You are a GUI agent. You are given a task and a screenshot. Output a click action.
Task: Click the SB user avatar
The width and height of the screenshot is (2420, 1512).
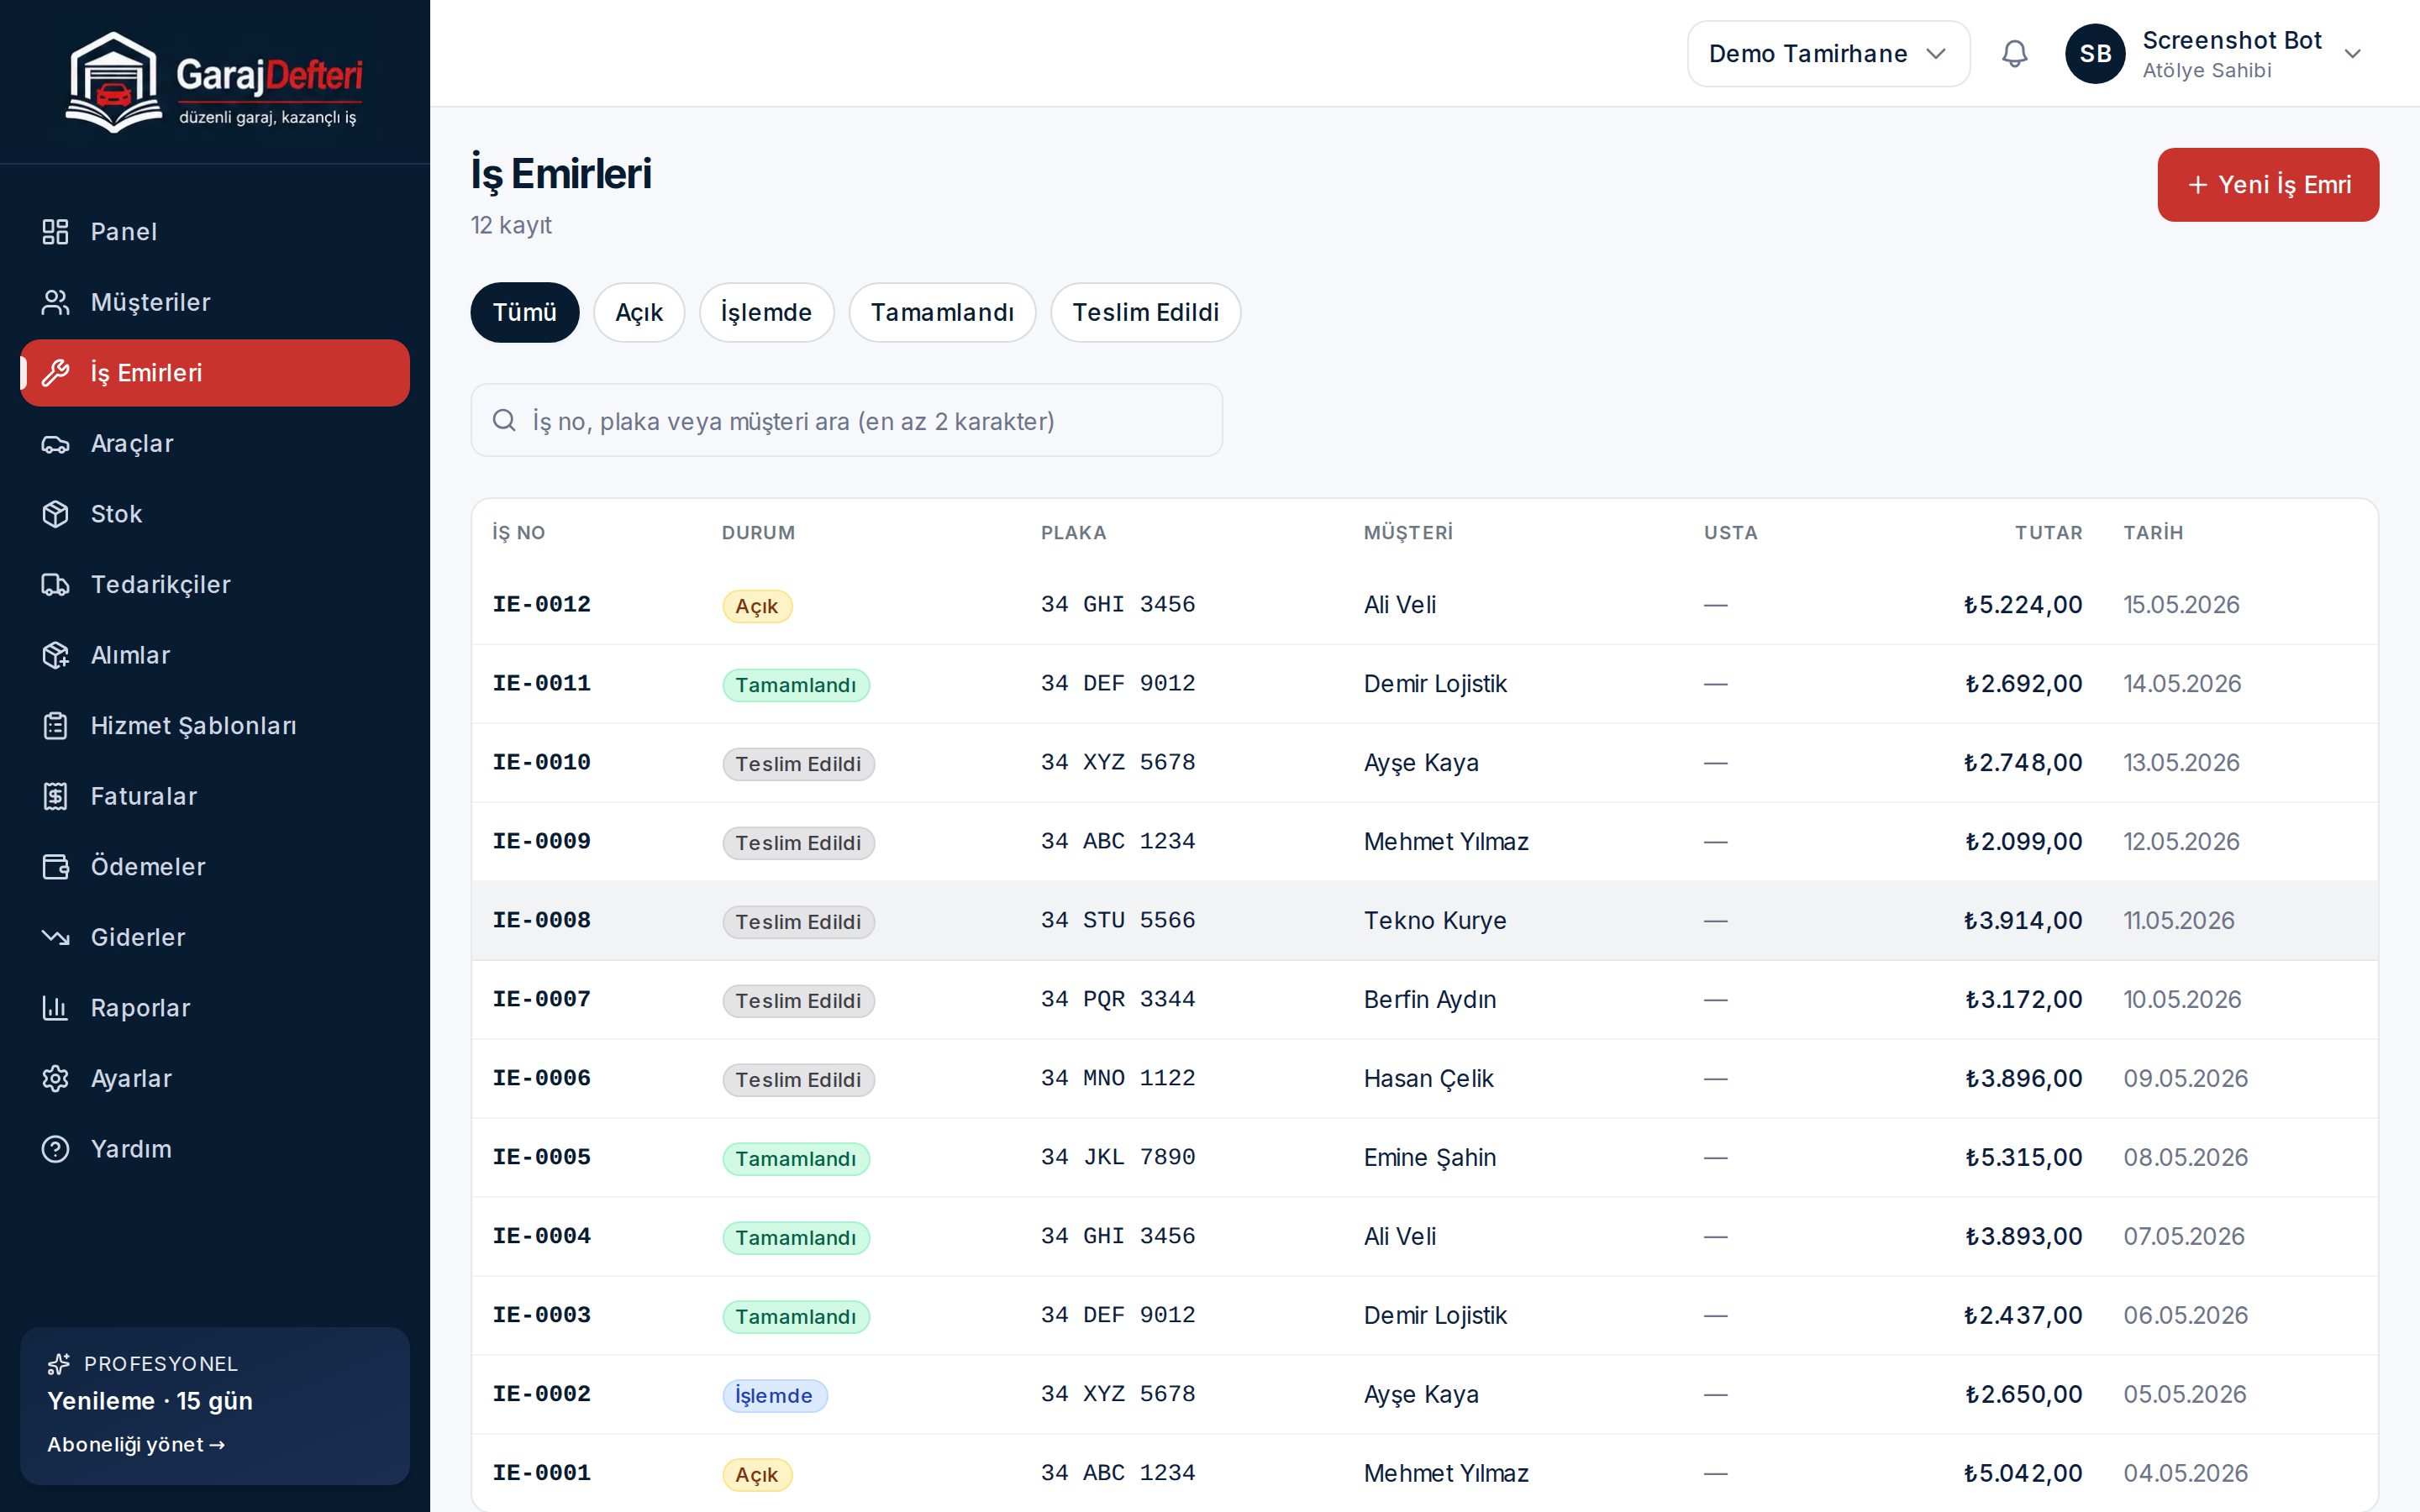tap(2095, 54)
